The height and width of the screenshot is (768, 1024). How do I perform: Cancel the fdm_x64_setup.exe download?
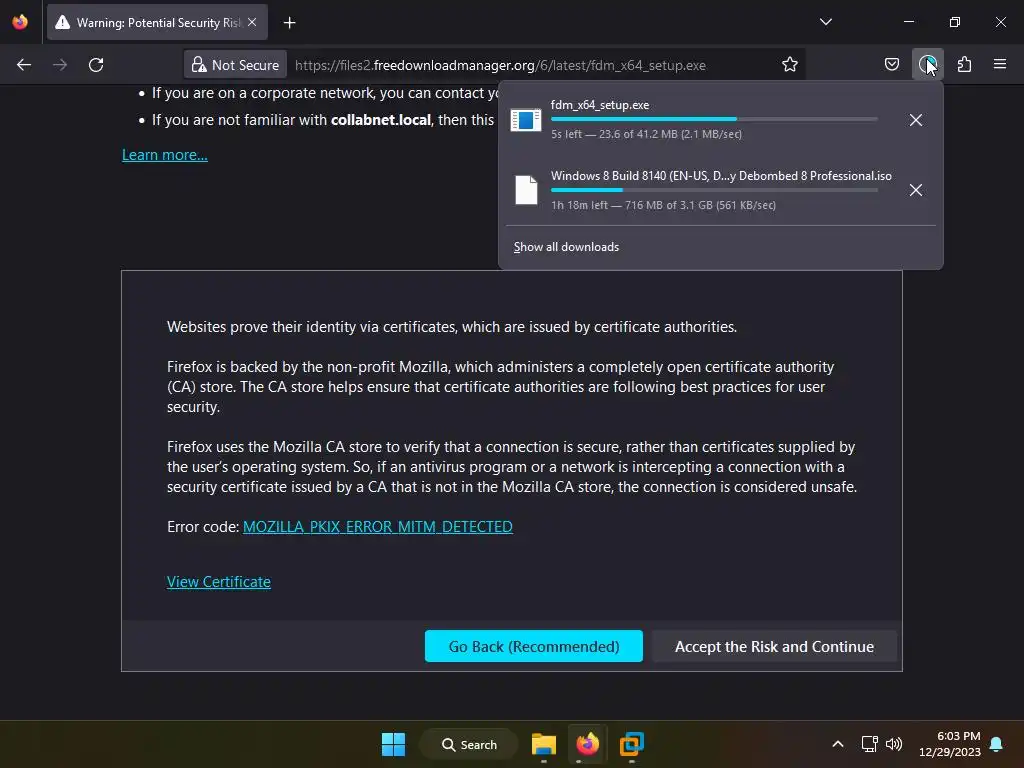(x=916, y=120)
